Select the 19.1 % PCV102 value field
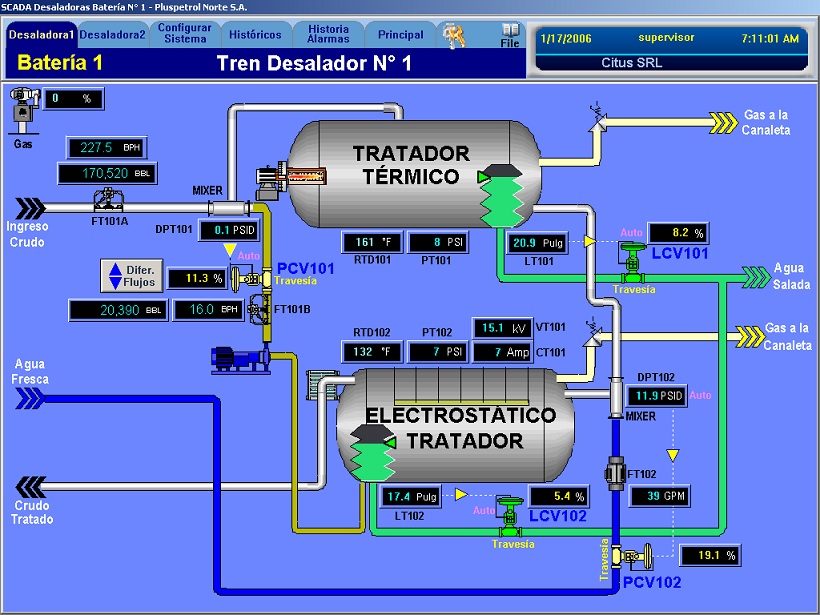The height and width of the screenshot is (615, 820). click(x=708, y=555)
